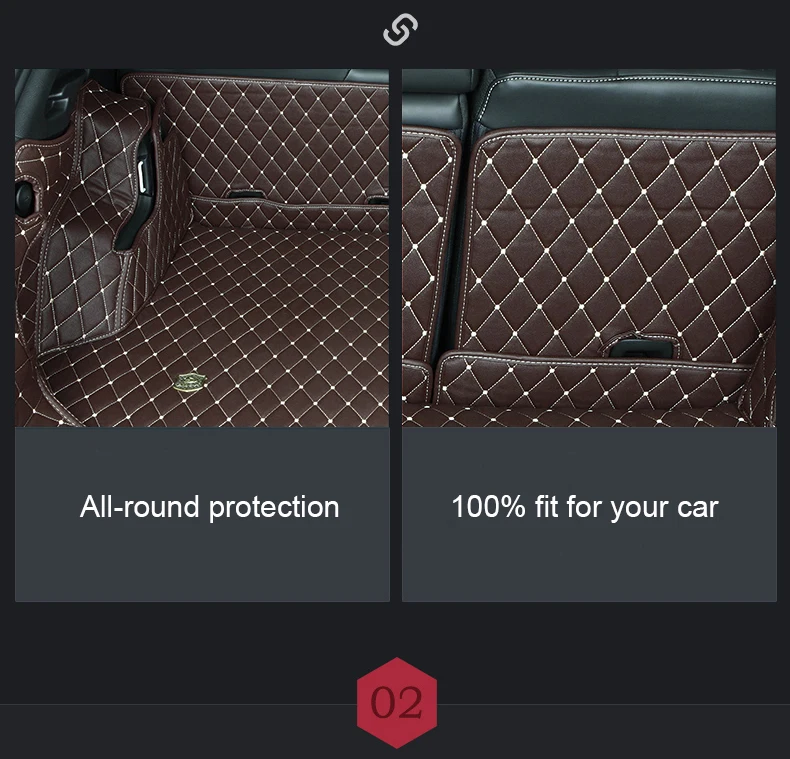Image resolution: width=790 pixels, height=759 pixels.
Task: Click the "All-round protection" caption text
Action: pos(209,507)
